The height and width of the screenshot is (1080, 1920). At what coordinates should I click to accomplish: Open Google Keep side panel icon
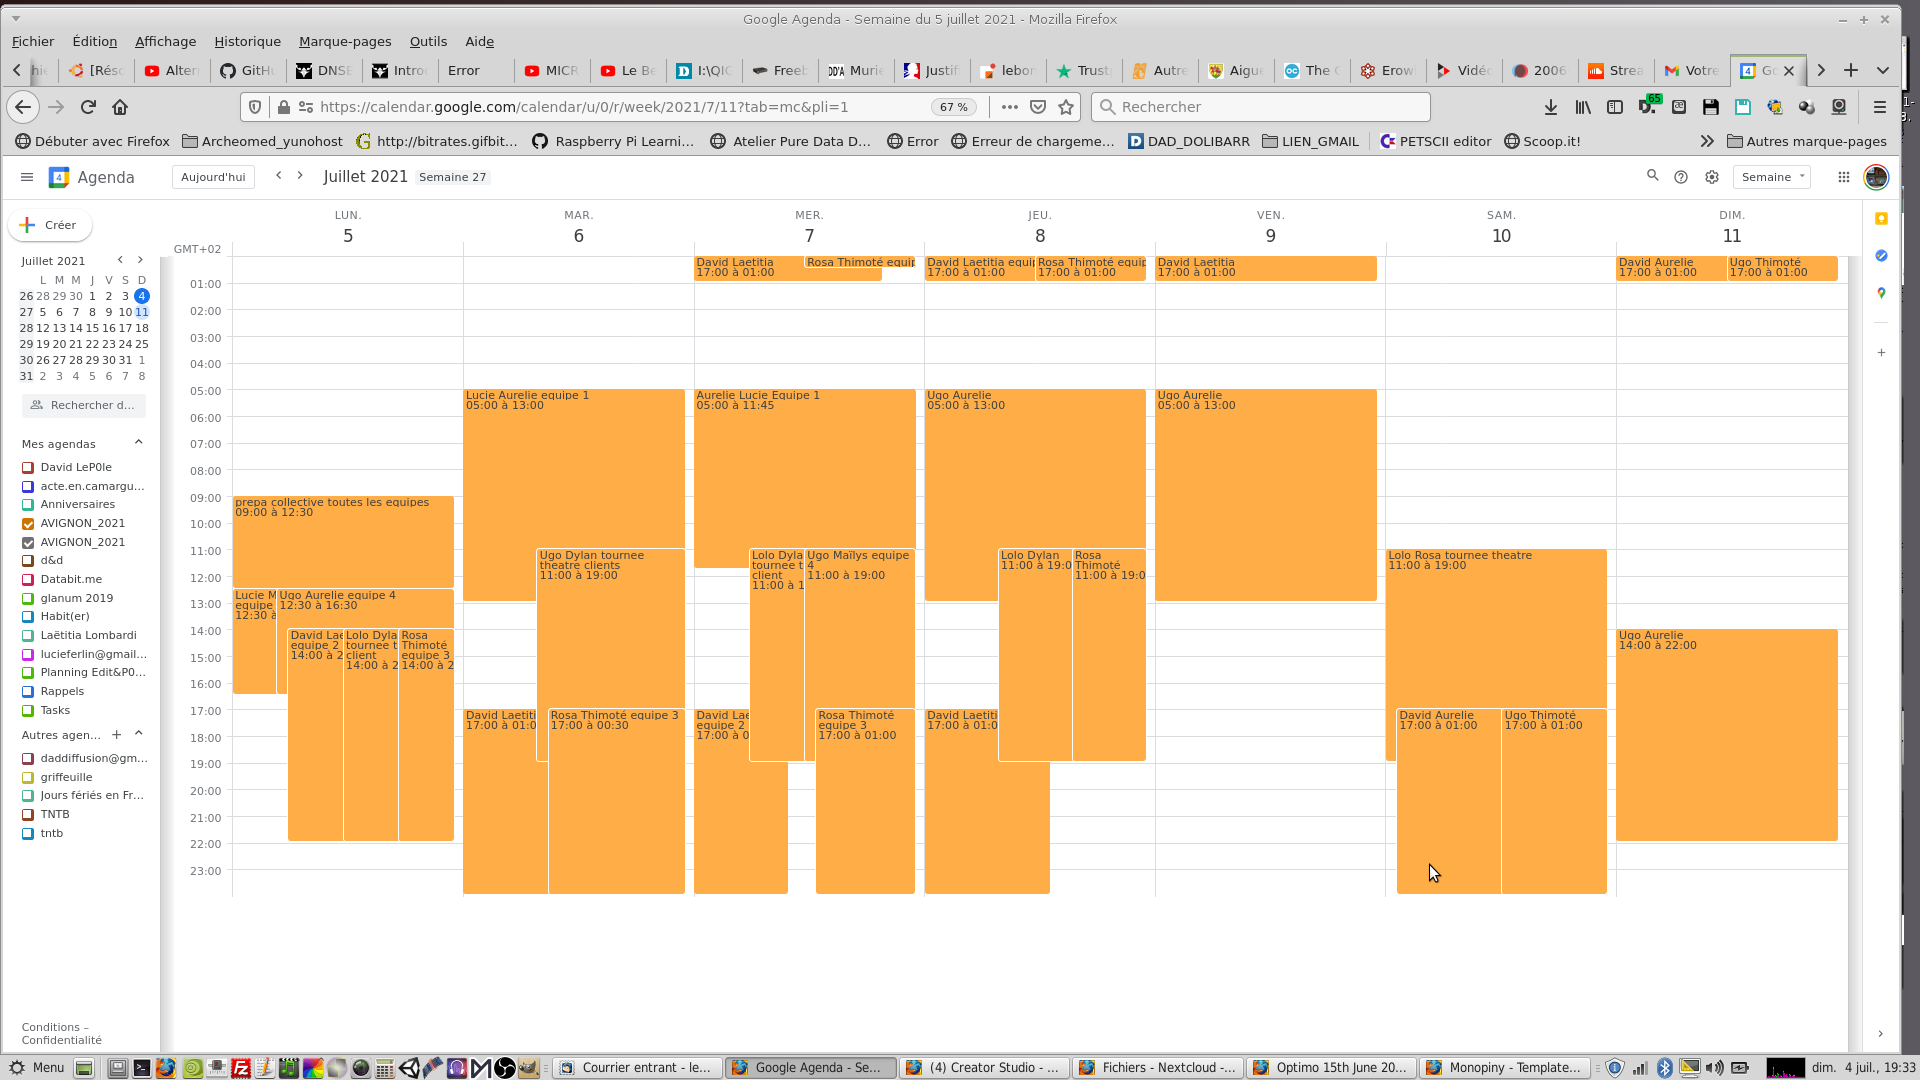point(1881,219)
